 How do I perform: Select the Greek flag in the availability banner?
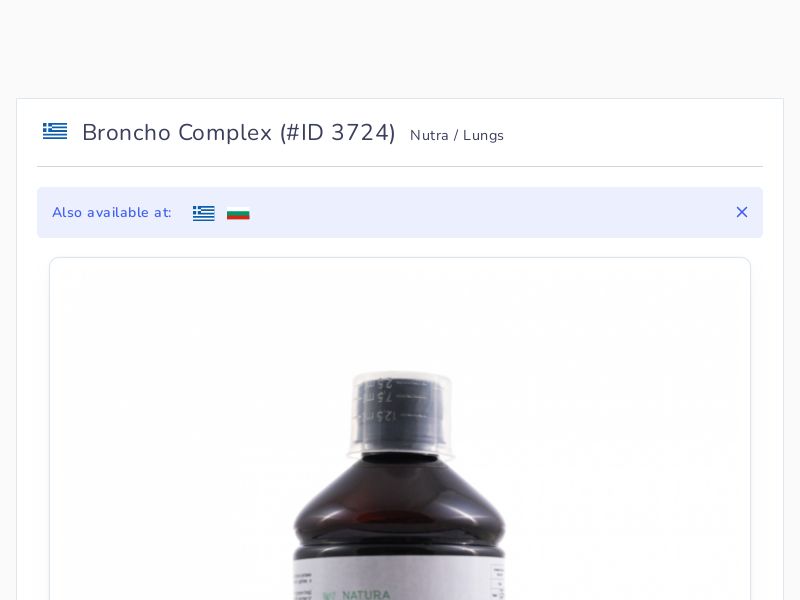tap(204, 213)
